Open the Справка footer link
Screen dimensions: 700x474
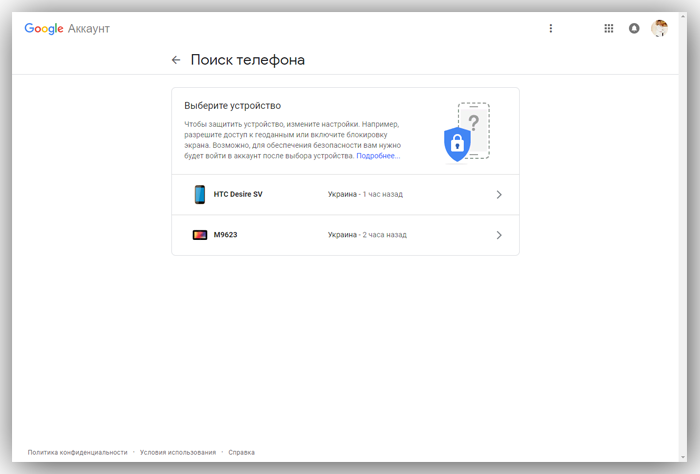[242, 452]
